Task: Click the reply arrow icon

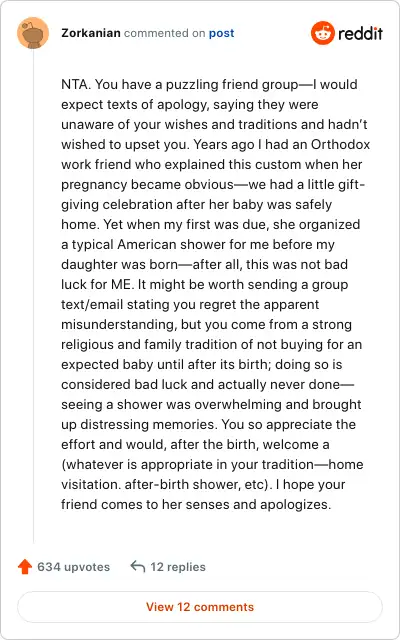Action: click(x=138, y=567)
